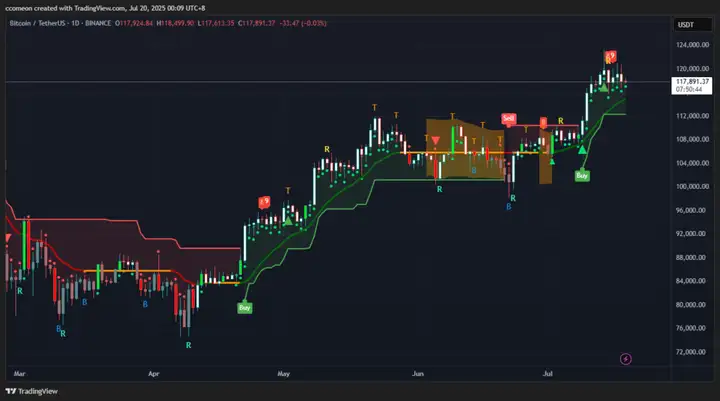Click the red down-triangle signal in June
This screenshot has width=720, height=401.
point(435,140)
